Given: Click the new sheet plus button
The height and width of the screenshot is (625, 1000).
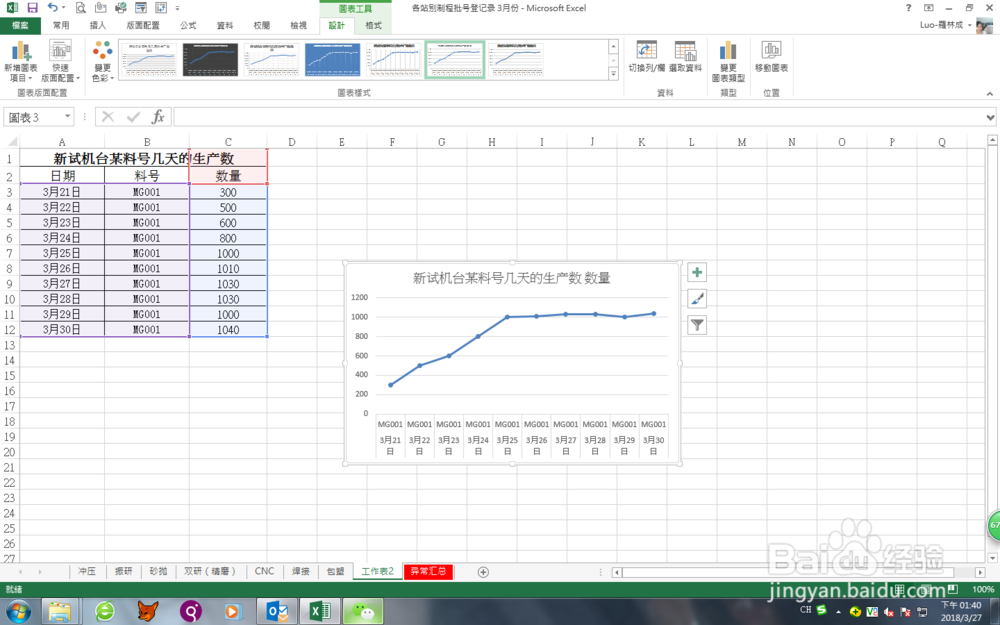Looking at the screenshot, I should (x=483, y=572).
